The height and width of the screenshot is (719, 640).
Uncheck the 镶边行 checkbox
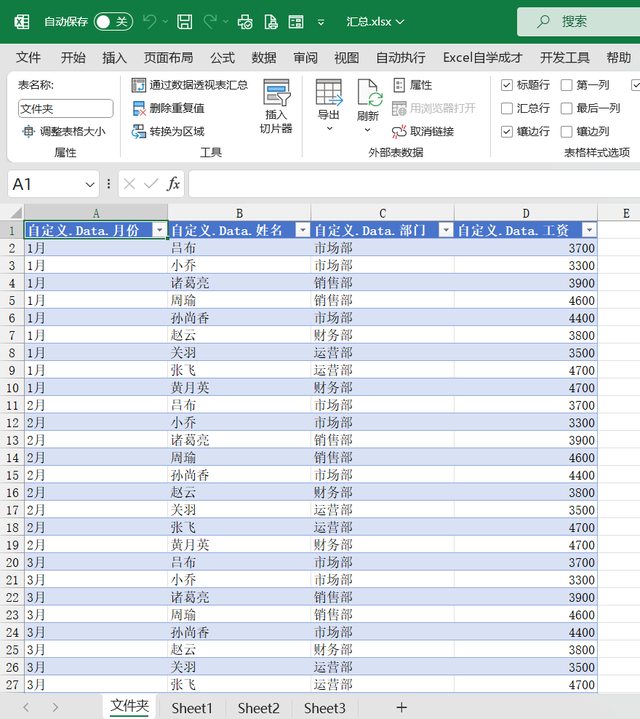pyautogui.click(x=507, y=132)
